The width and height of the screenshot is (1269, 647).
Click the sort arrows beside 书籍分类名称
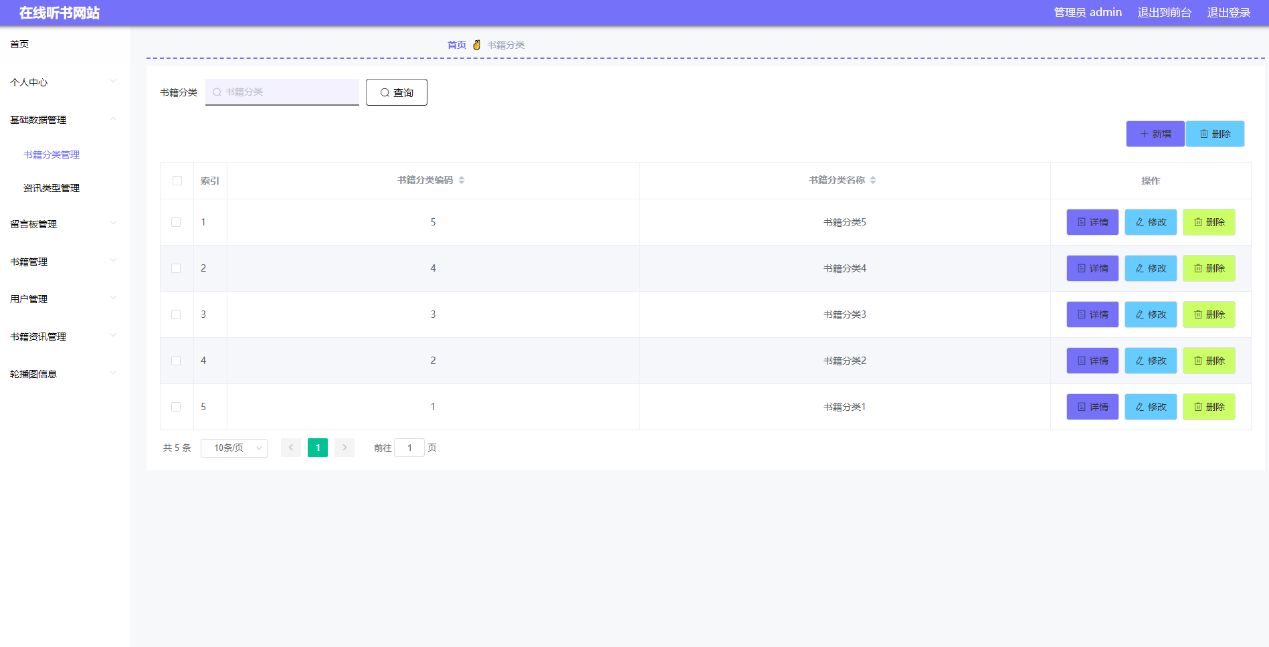(873, 181)
